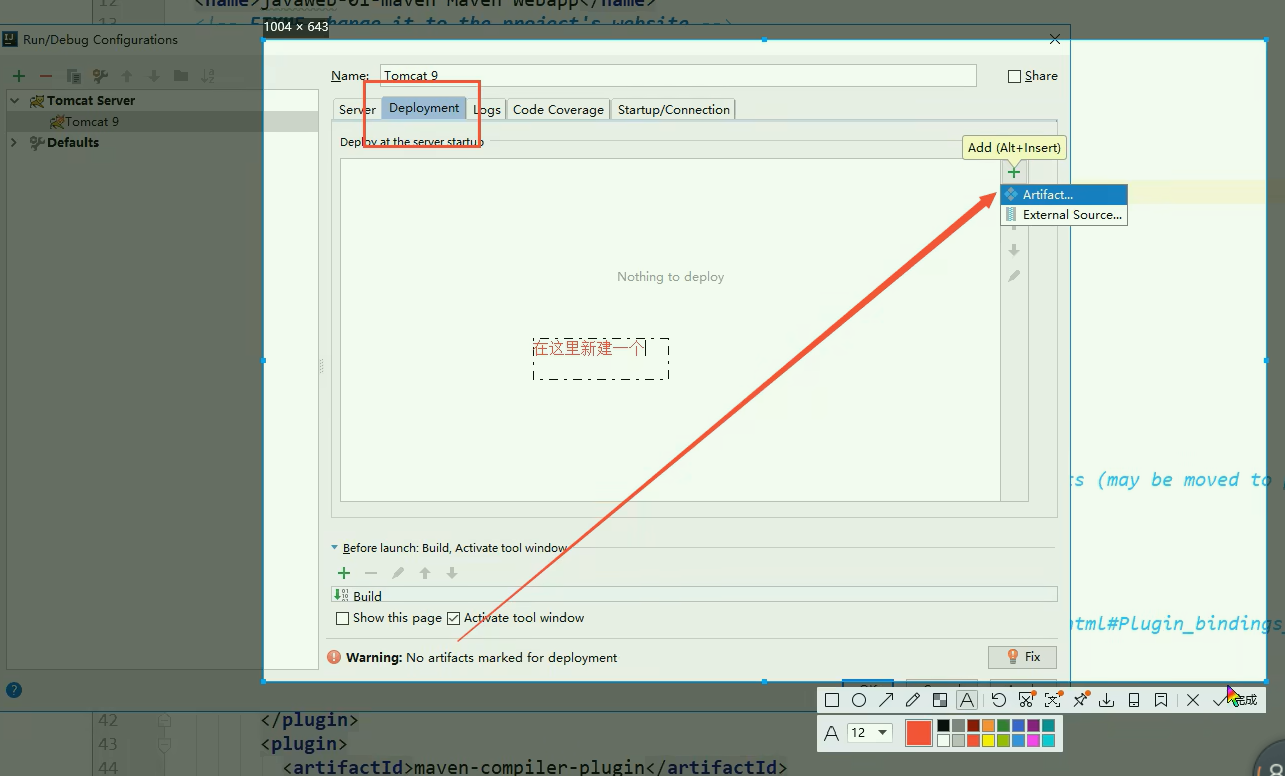Viewport: 1285px width, 776px height.
Task: Move configuration down in left toolbar
Action: point(154,76)
